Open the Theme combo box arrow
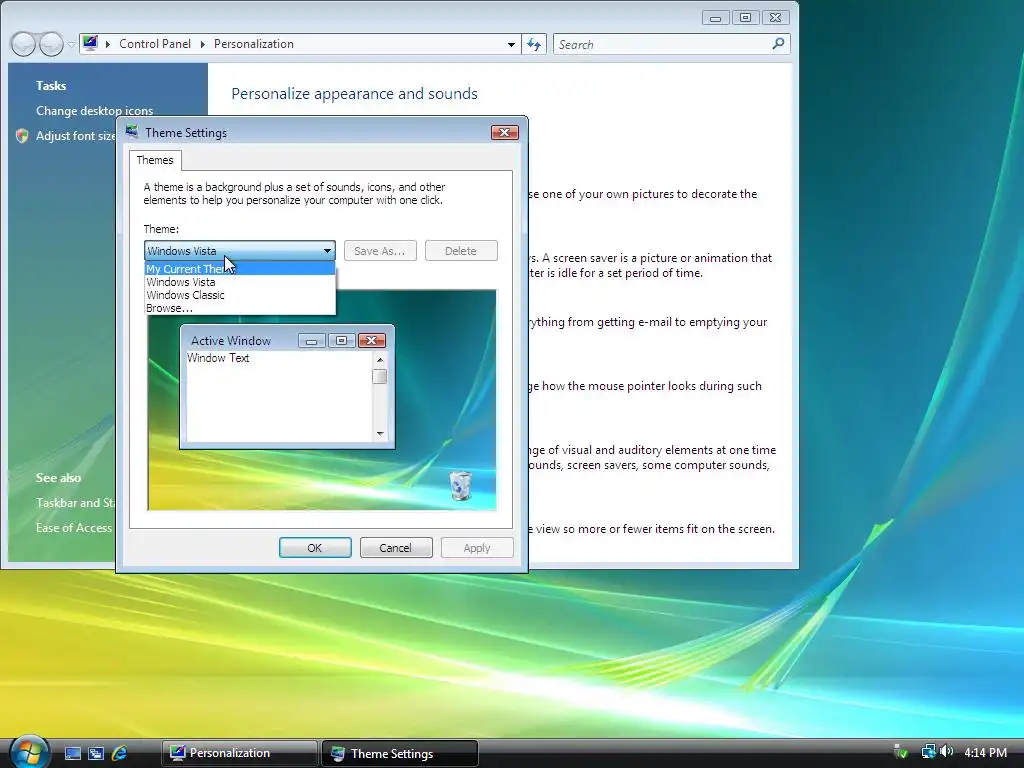Screen dimensions: 1024x768 point(327,251)
